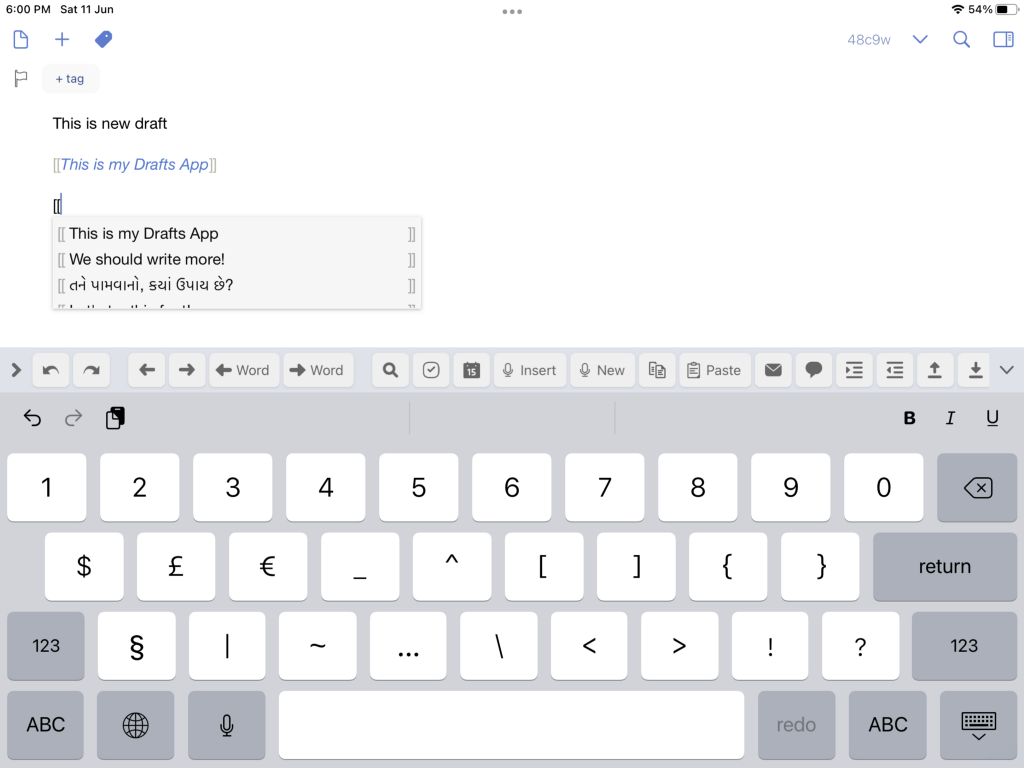Move cursor right one character

click(187, 370)
